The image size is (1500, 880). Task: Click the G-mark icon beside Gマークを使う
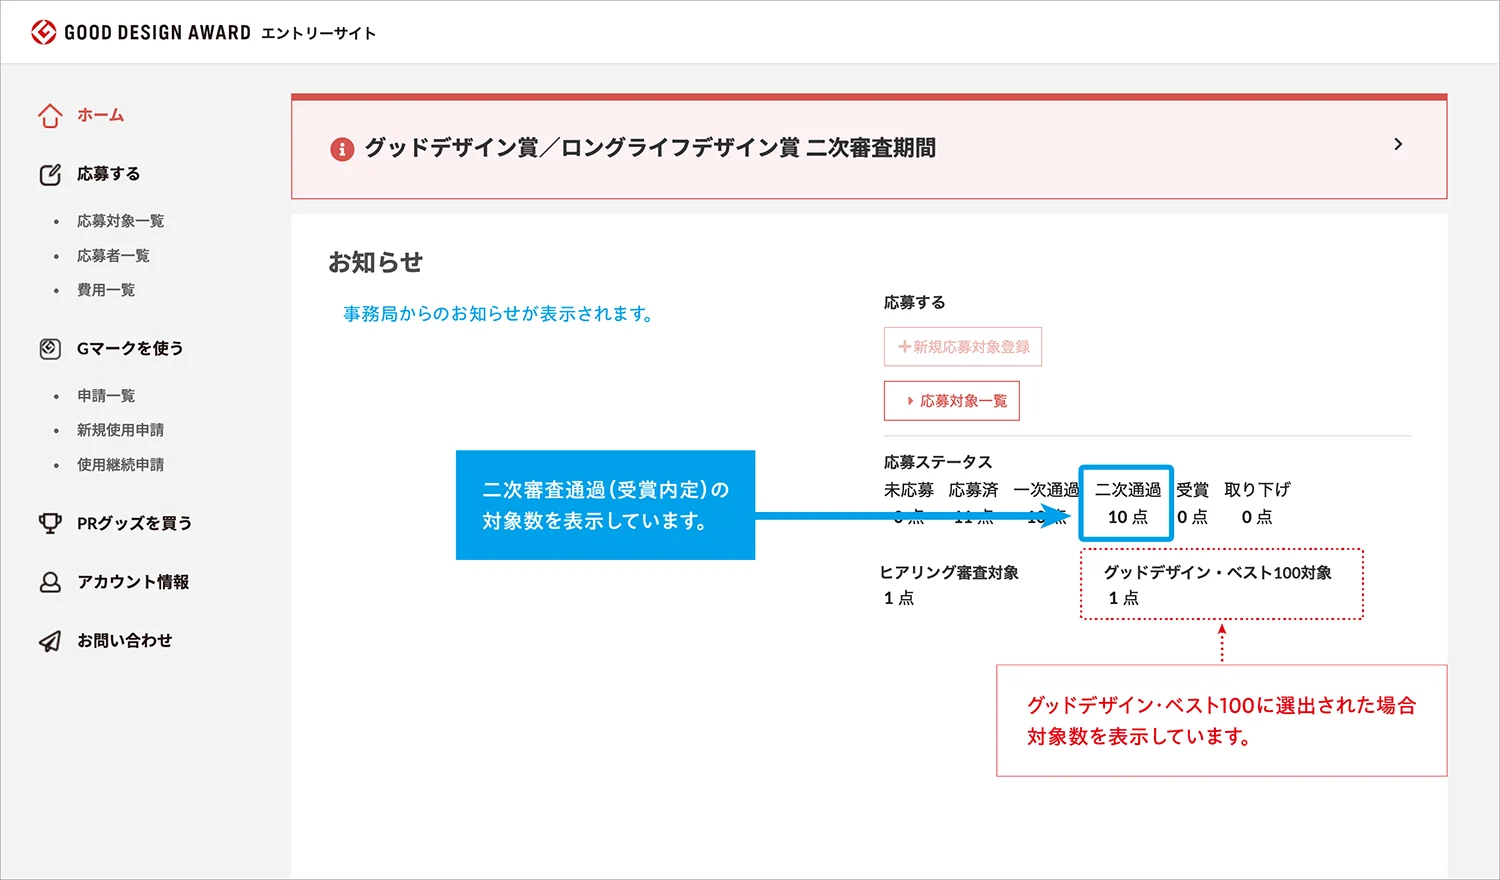(x=50, y=347)
